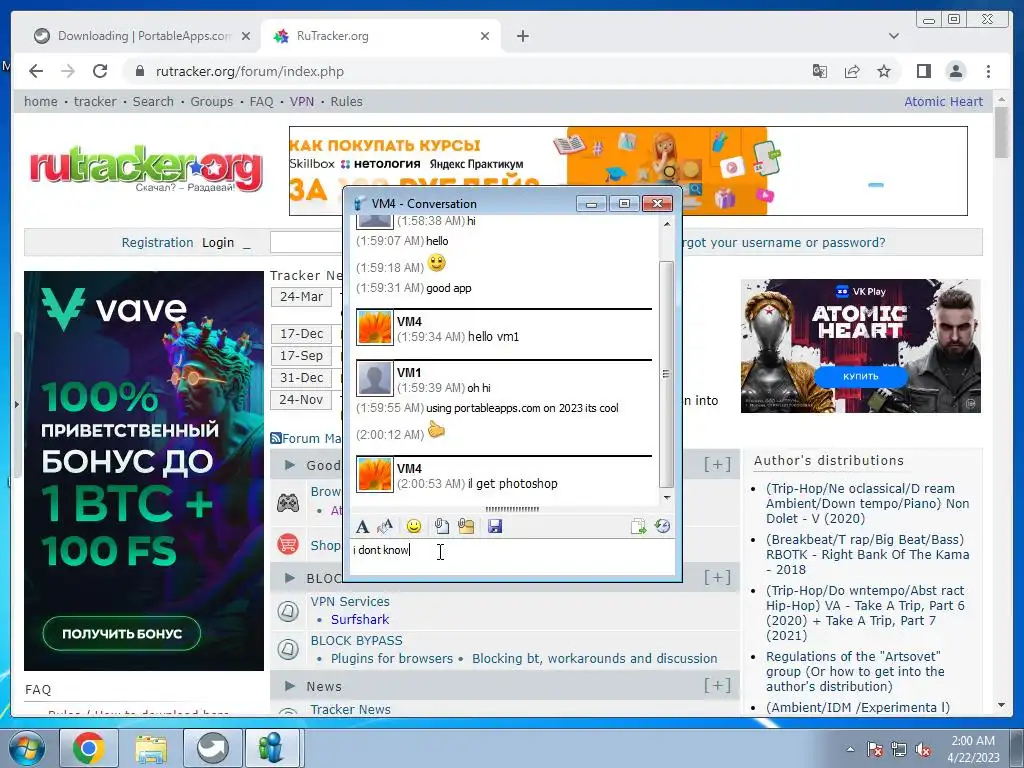Open Chrome profile avatar menu

pos(955,71)
